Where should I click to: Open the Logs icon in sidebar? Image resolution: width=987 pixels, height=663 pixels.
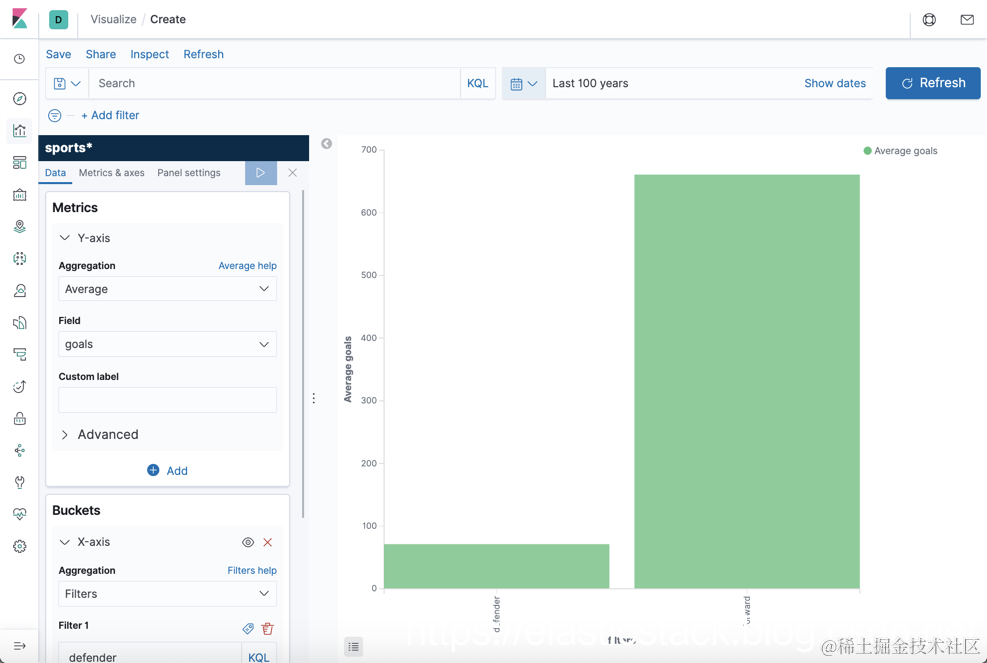pos(20,322)
